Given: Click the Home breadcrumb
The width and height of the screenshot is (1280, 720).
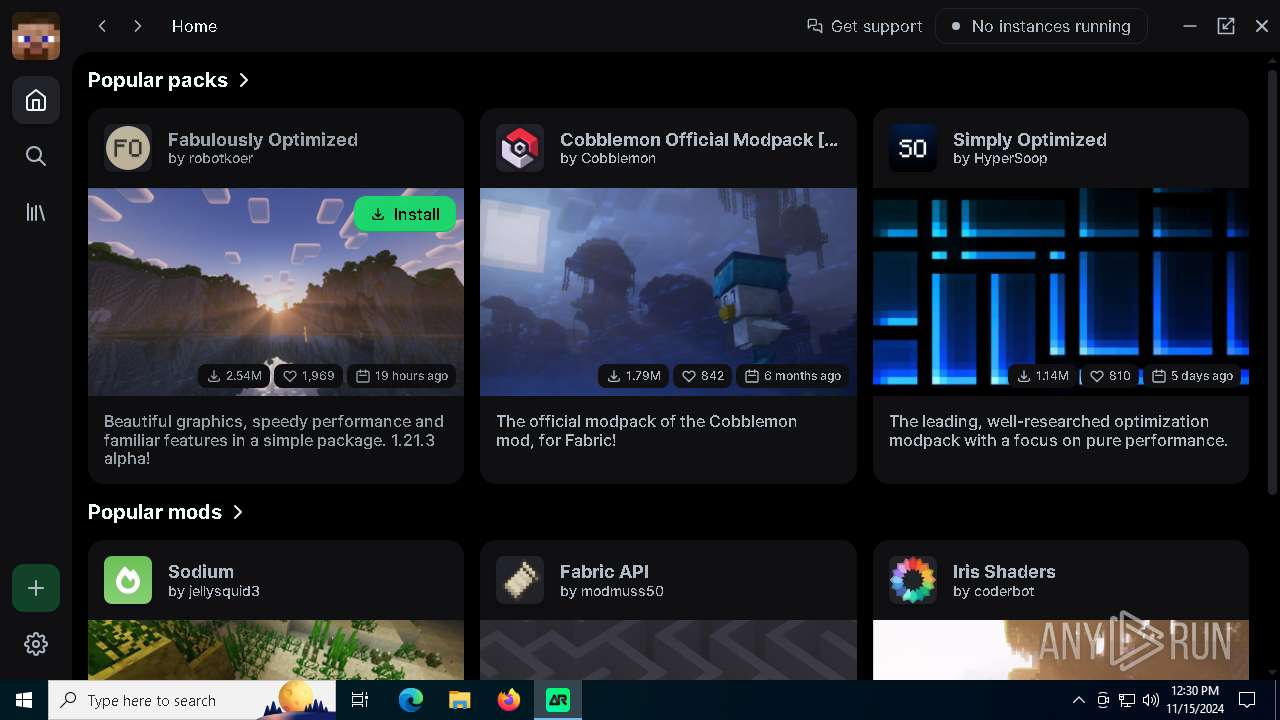Looking at the screenshot, I should (x=194, y=26).
